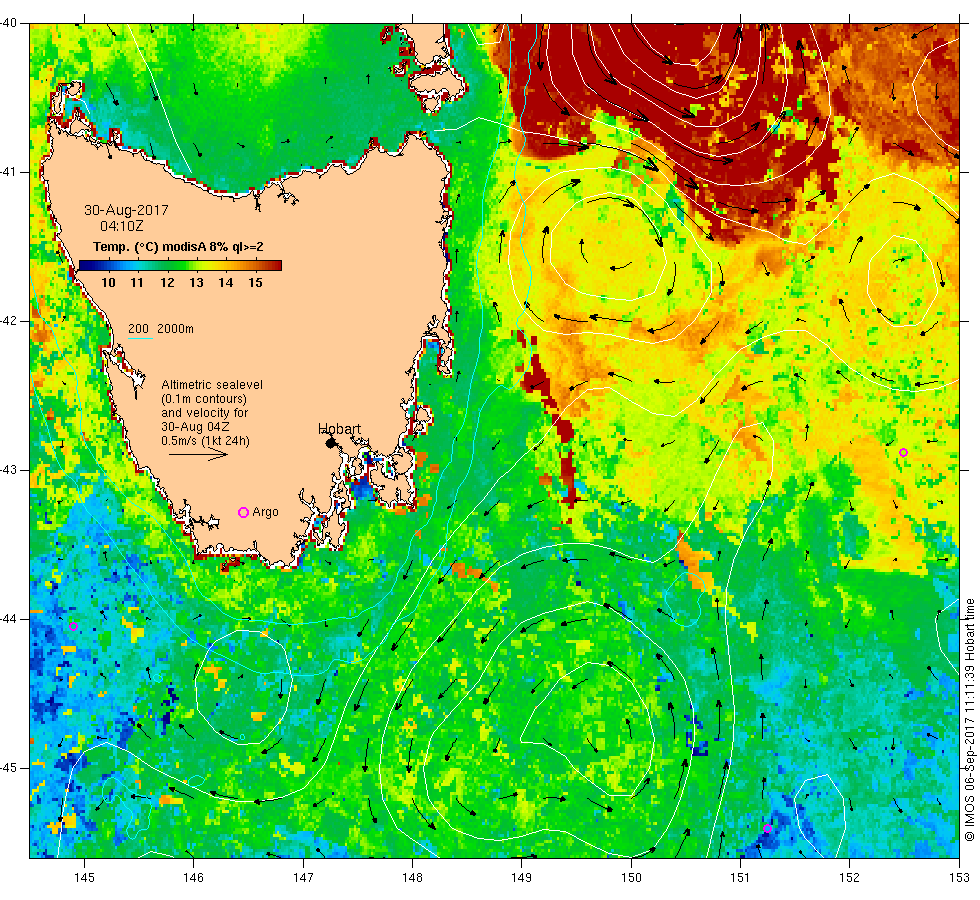Click the longitude 145 axis label
Image resolution: width=980 pixels, height=900 pixels.
click(x=84, y=878)
